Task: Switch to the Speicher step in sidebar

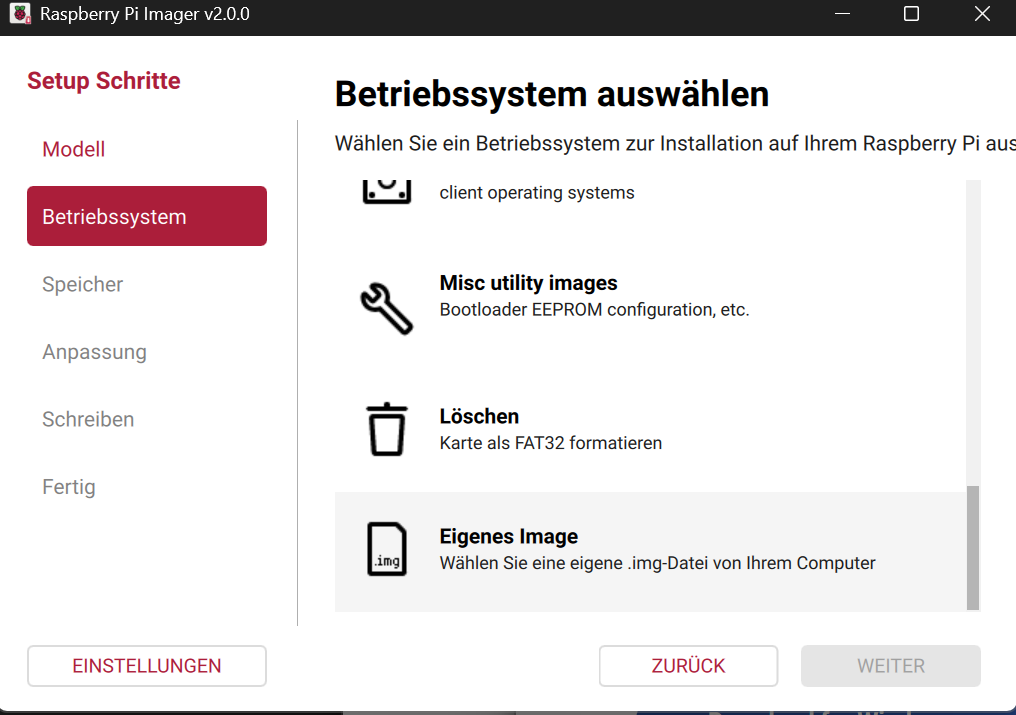Action: pyautogui.click(x=83, y=284)
